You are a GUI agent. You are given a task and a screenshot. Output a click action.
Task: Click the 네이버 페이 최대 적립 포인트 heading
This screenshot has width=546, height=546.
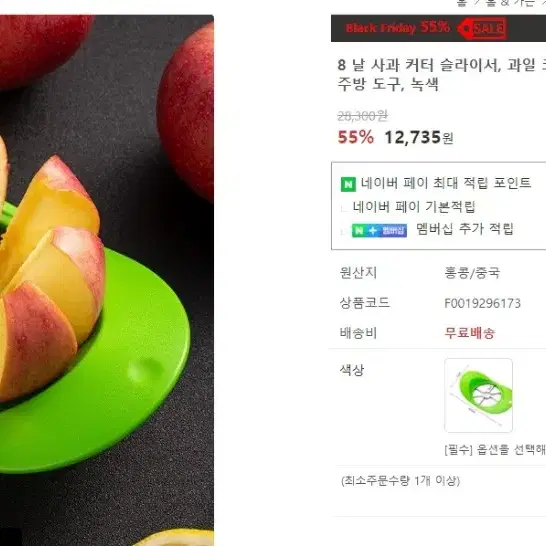(x=446, y=183)
